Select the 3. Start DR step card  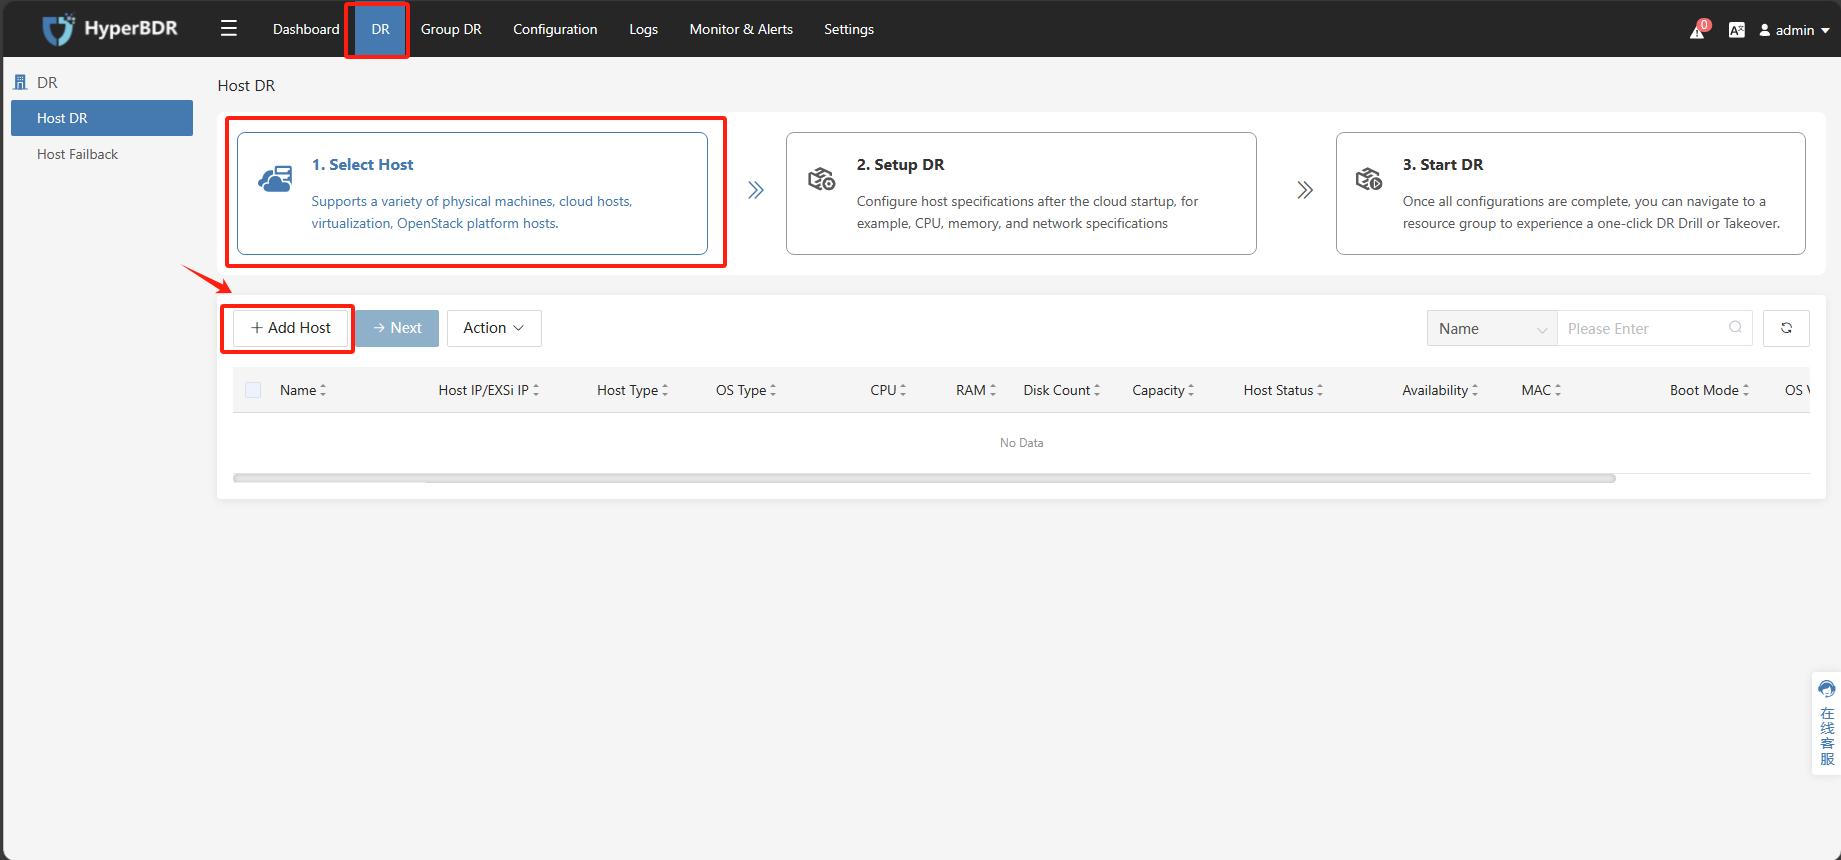pos(1570,193)
